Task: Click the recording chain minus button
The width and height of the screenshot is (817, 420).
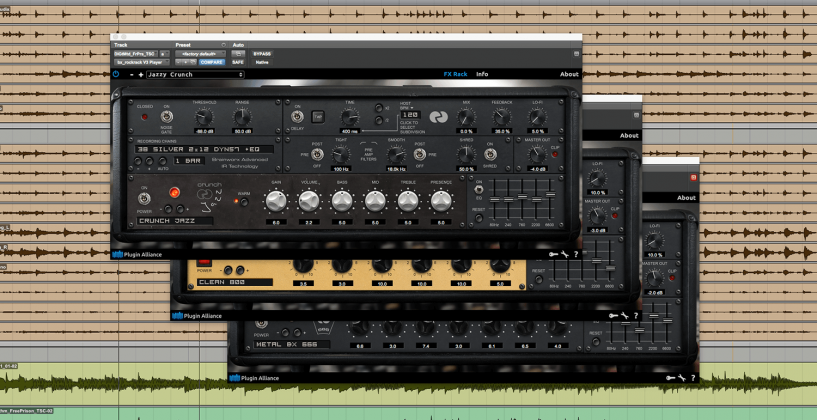Action: [138, 162]
